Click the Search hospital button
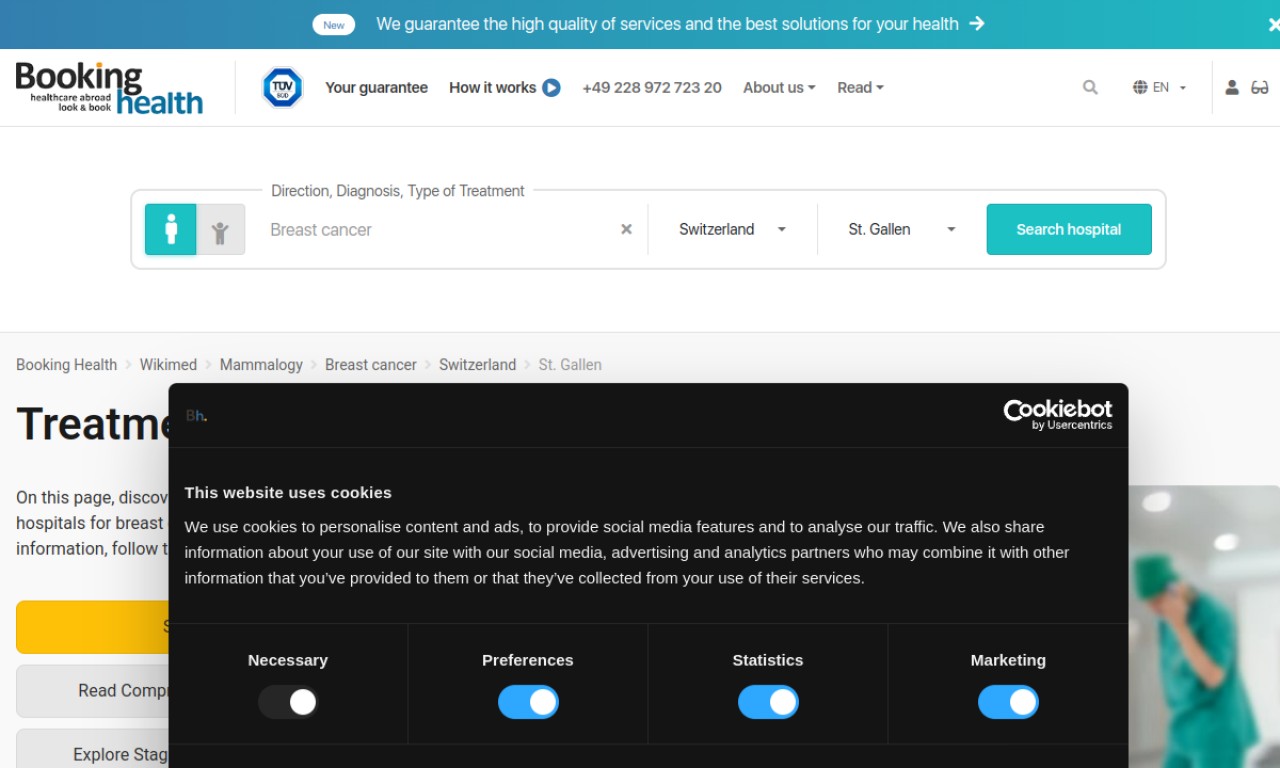The height and width of the screenshot is (768, 1280). (x=1069, y=229)
